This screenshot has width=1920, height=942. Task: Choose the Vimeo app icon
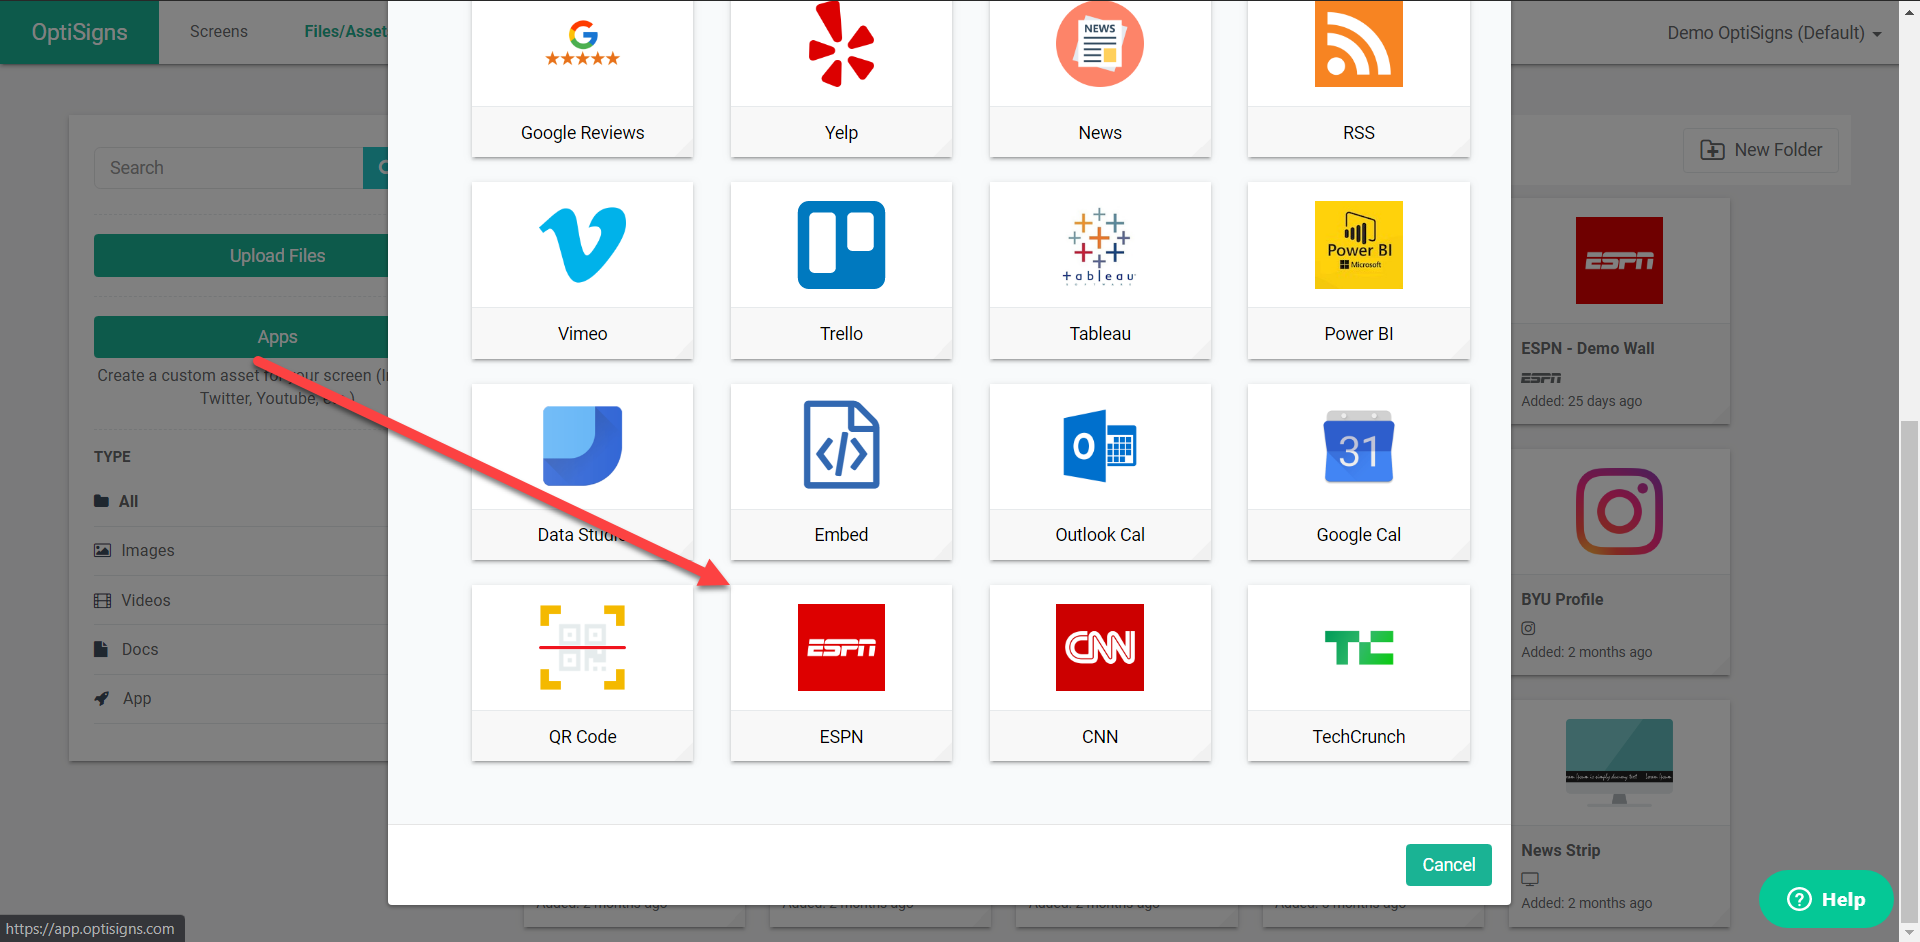[582, 245]
